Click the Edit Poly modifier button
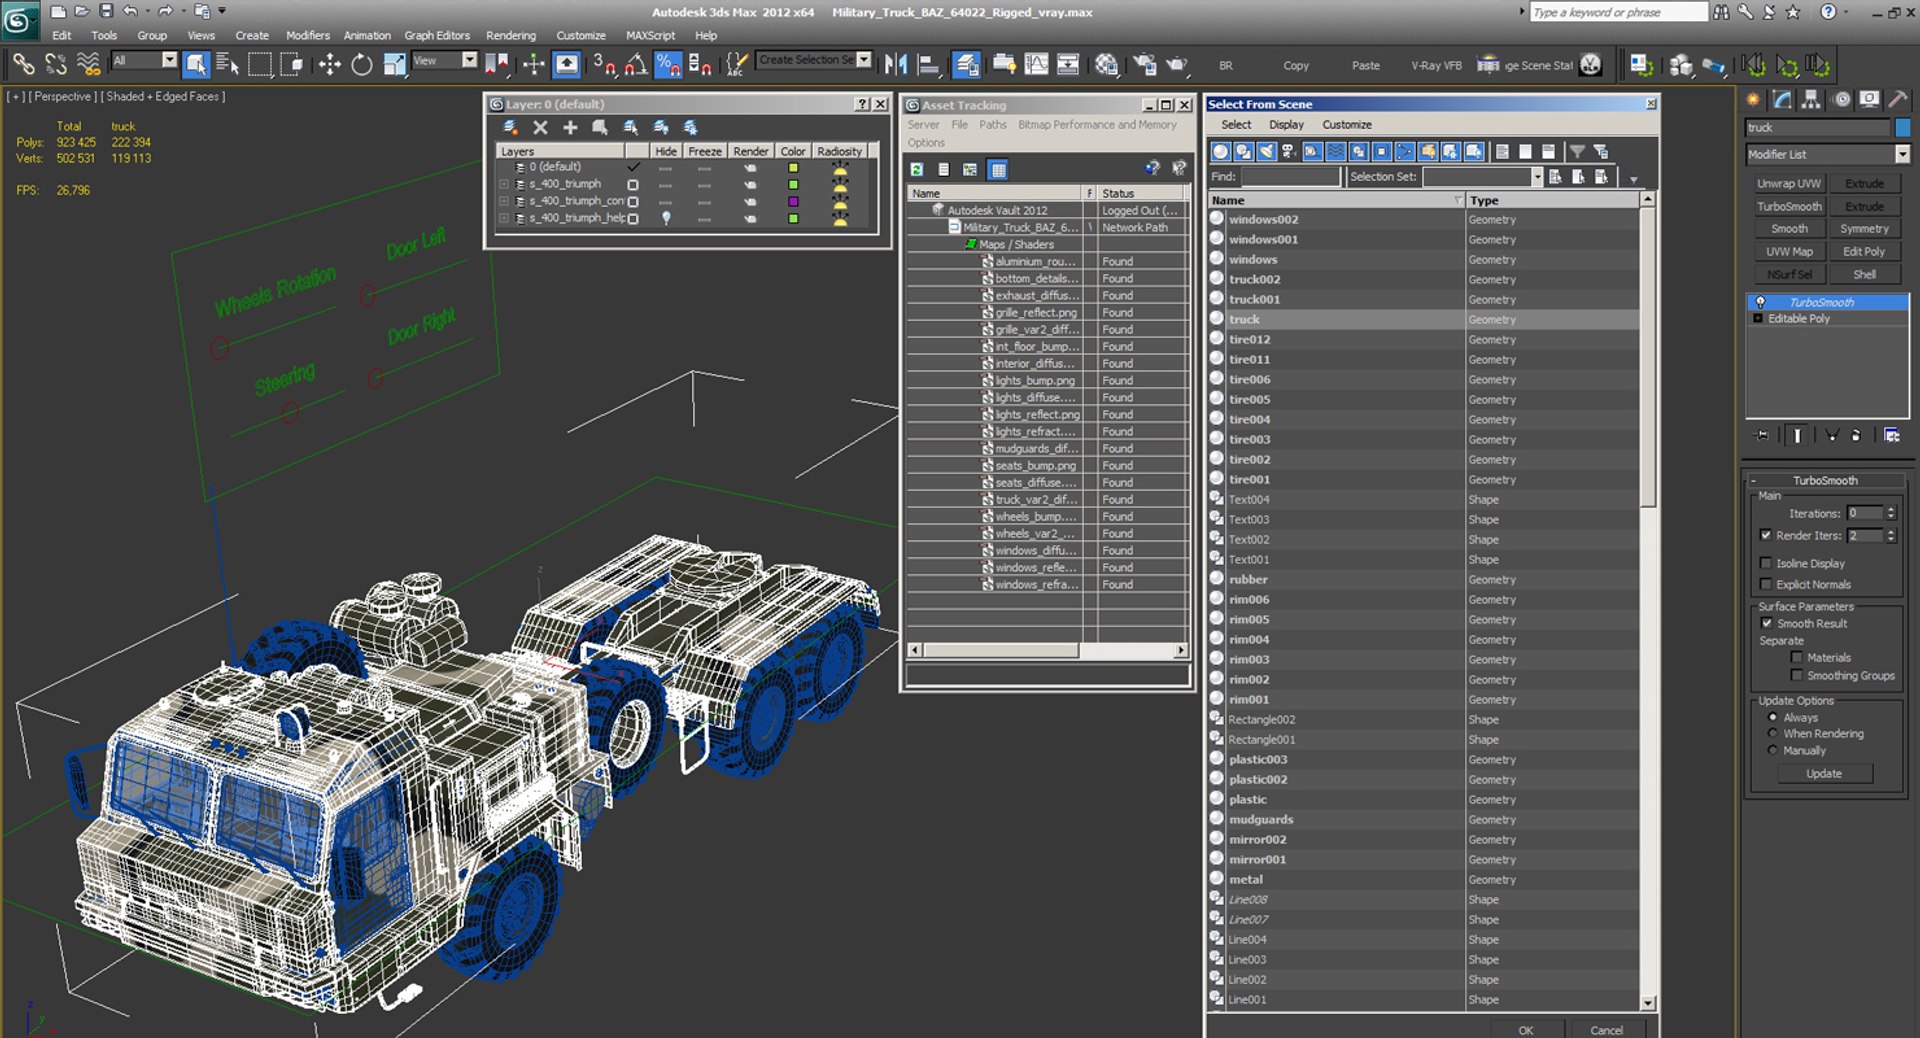The width and height of the screenshot is (1920, 1038). coord(1864,252)
